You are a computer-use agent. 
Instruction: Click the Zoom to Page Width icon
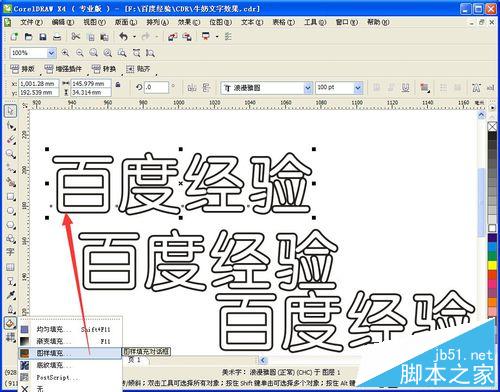[x=136, y=53]
